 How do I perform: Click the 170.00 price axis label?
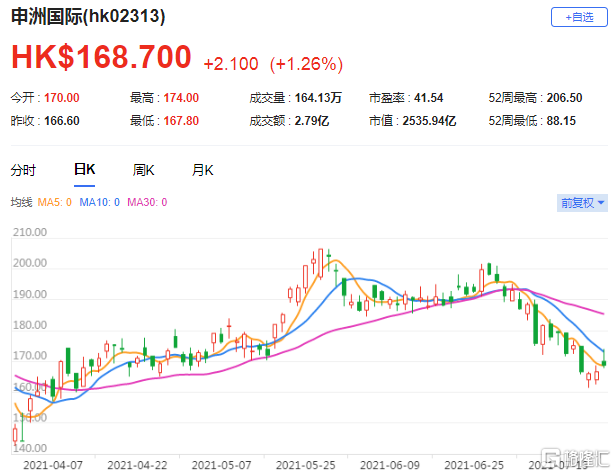coord(30,356)
